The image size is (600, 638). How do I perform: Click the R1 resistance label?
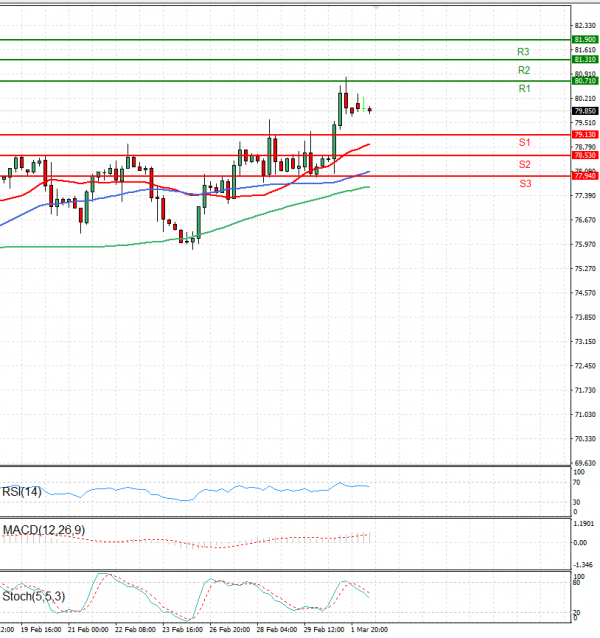(x=524, y=88)
